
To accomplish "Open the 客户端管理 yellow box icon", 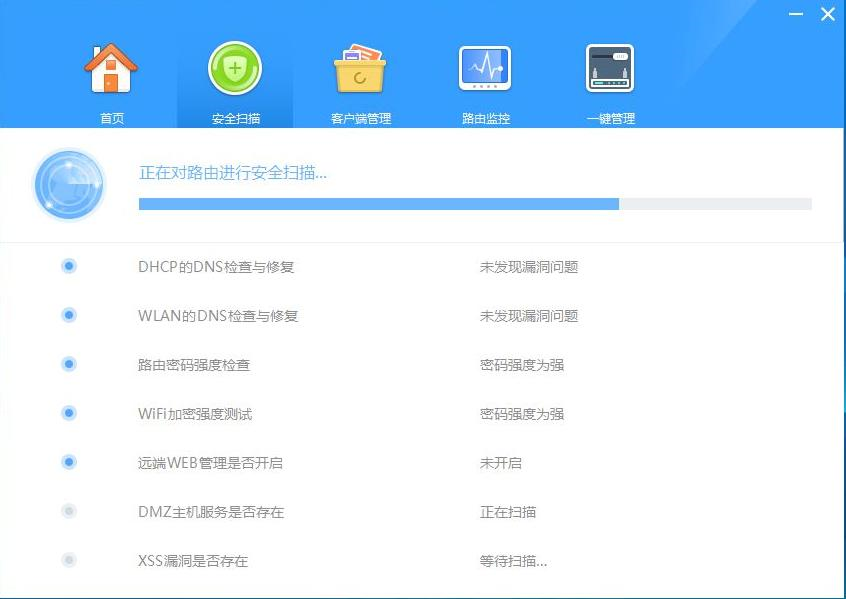I will point(360,69).
